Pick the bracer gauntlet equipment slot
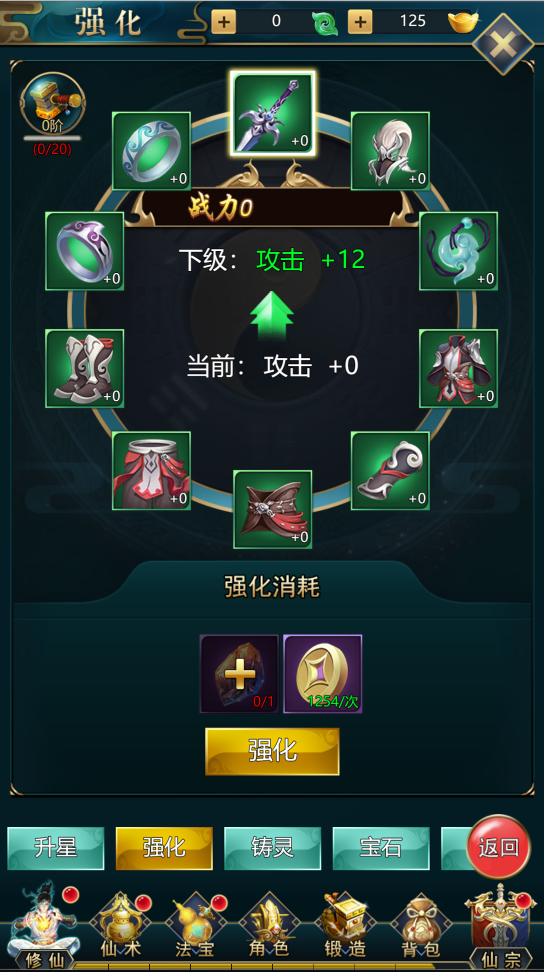This screenshot has height=972, width=544. click(x=390, y=471)
